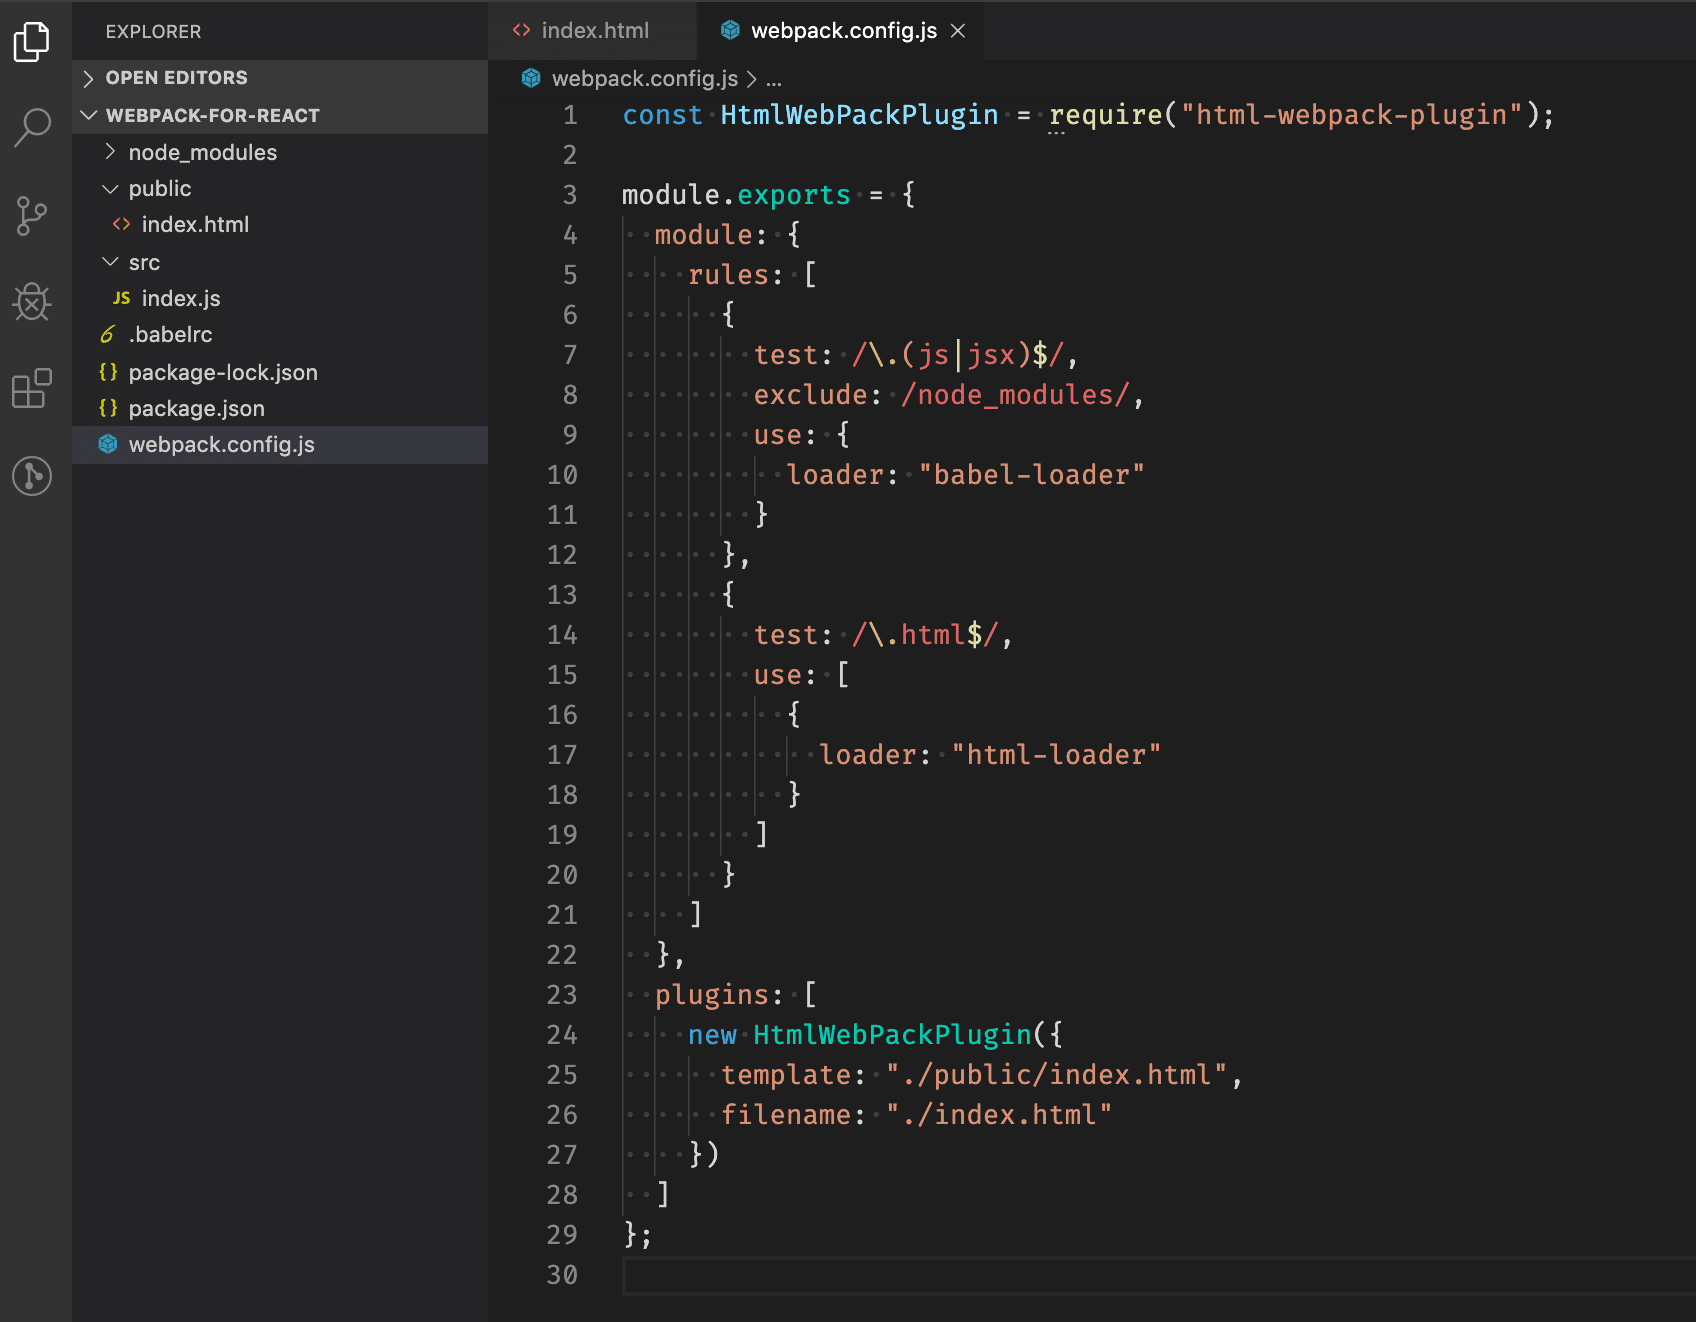Screen dimensions: 1696x1322
Task: Expand the node_modules folder
Action: click(x=110, y=152)
